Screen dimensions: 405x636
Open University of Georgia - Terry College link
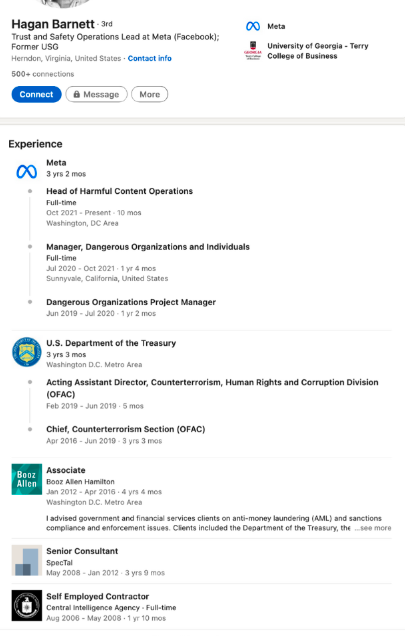point(318,51)
